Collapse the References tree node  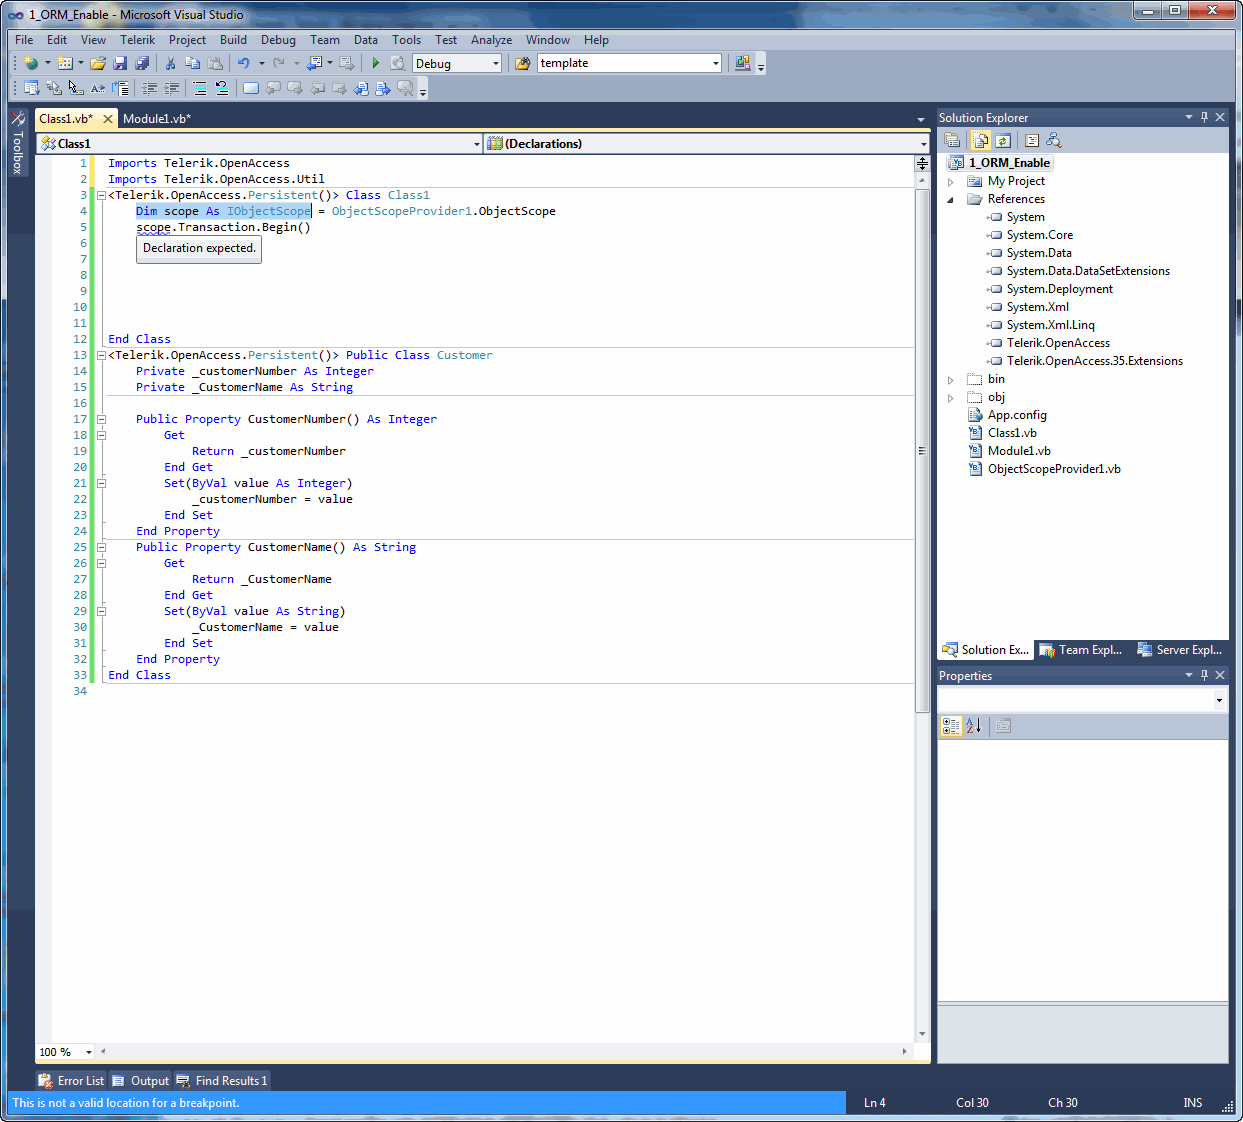(951, 200)
